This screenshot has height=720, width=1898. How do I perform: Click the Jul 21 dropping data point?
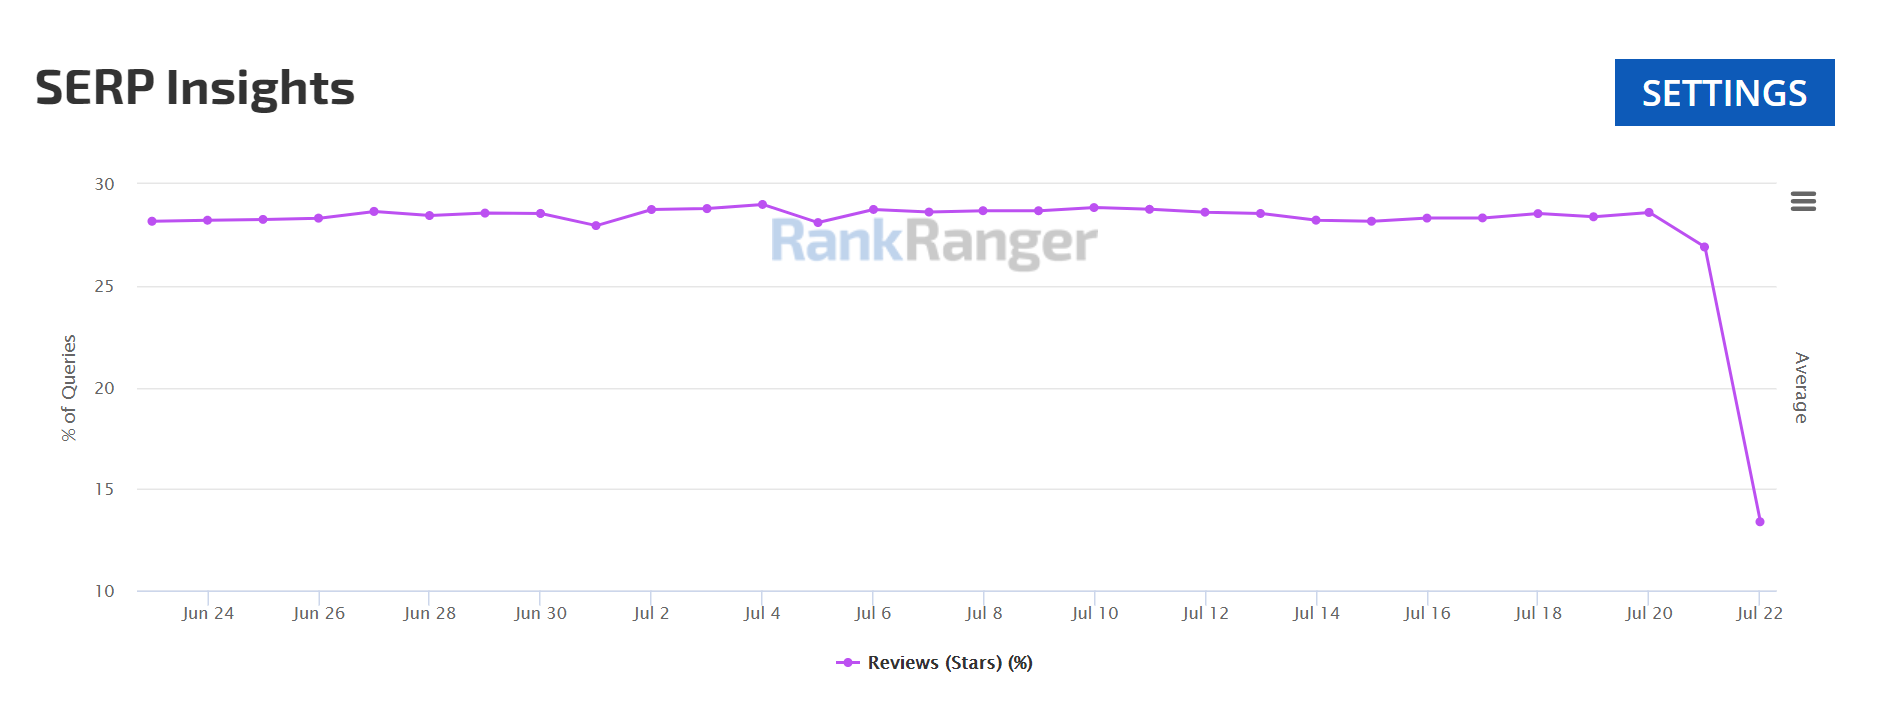tap(1704, 244)
